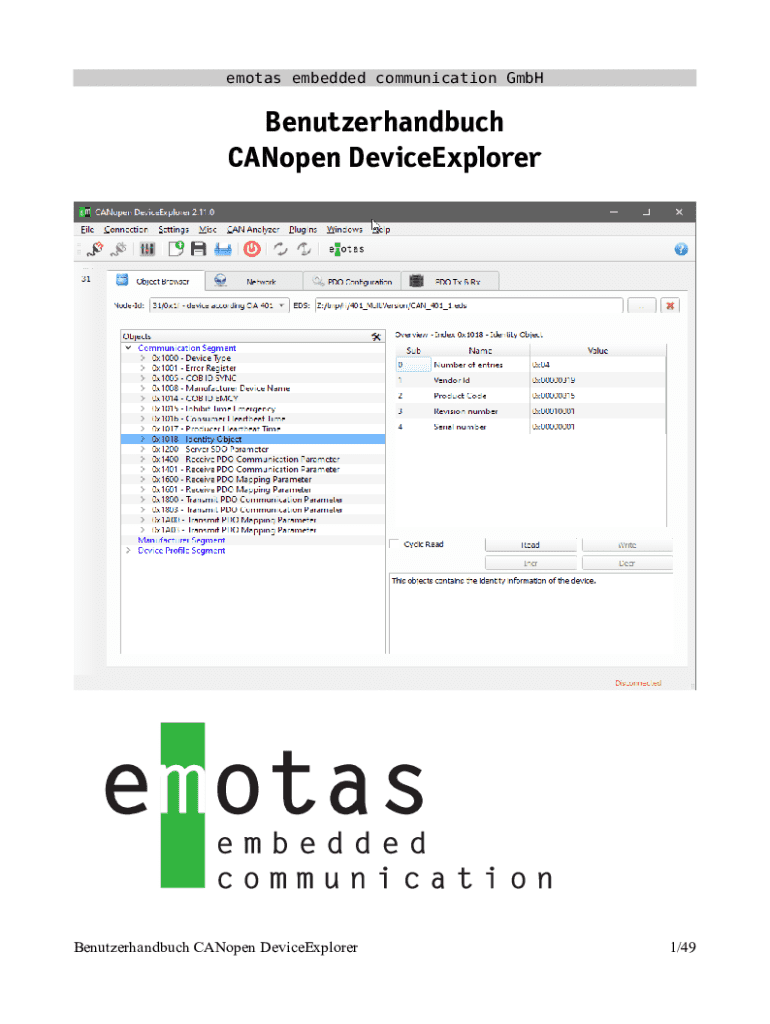Open the Windows menu
The image size is (770, 1024).
pyautogui.click(x=344, y=229)
